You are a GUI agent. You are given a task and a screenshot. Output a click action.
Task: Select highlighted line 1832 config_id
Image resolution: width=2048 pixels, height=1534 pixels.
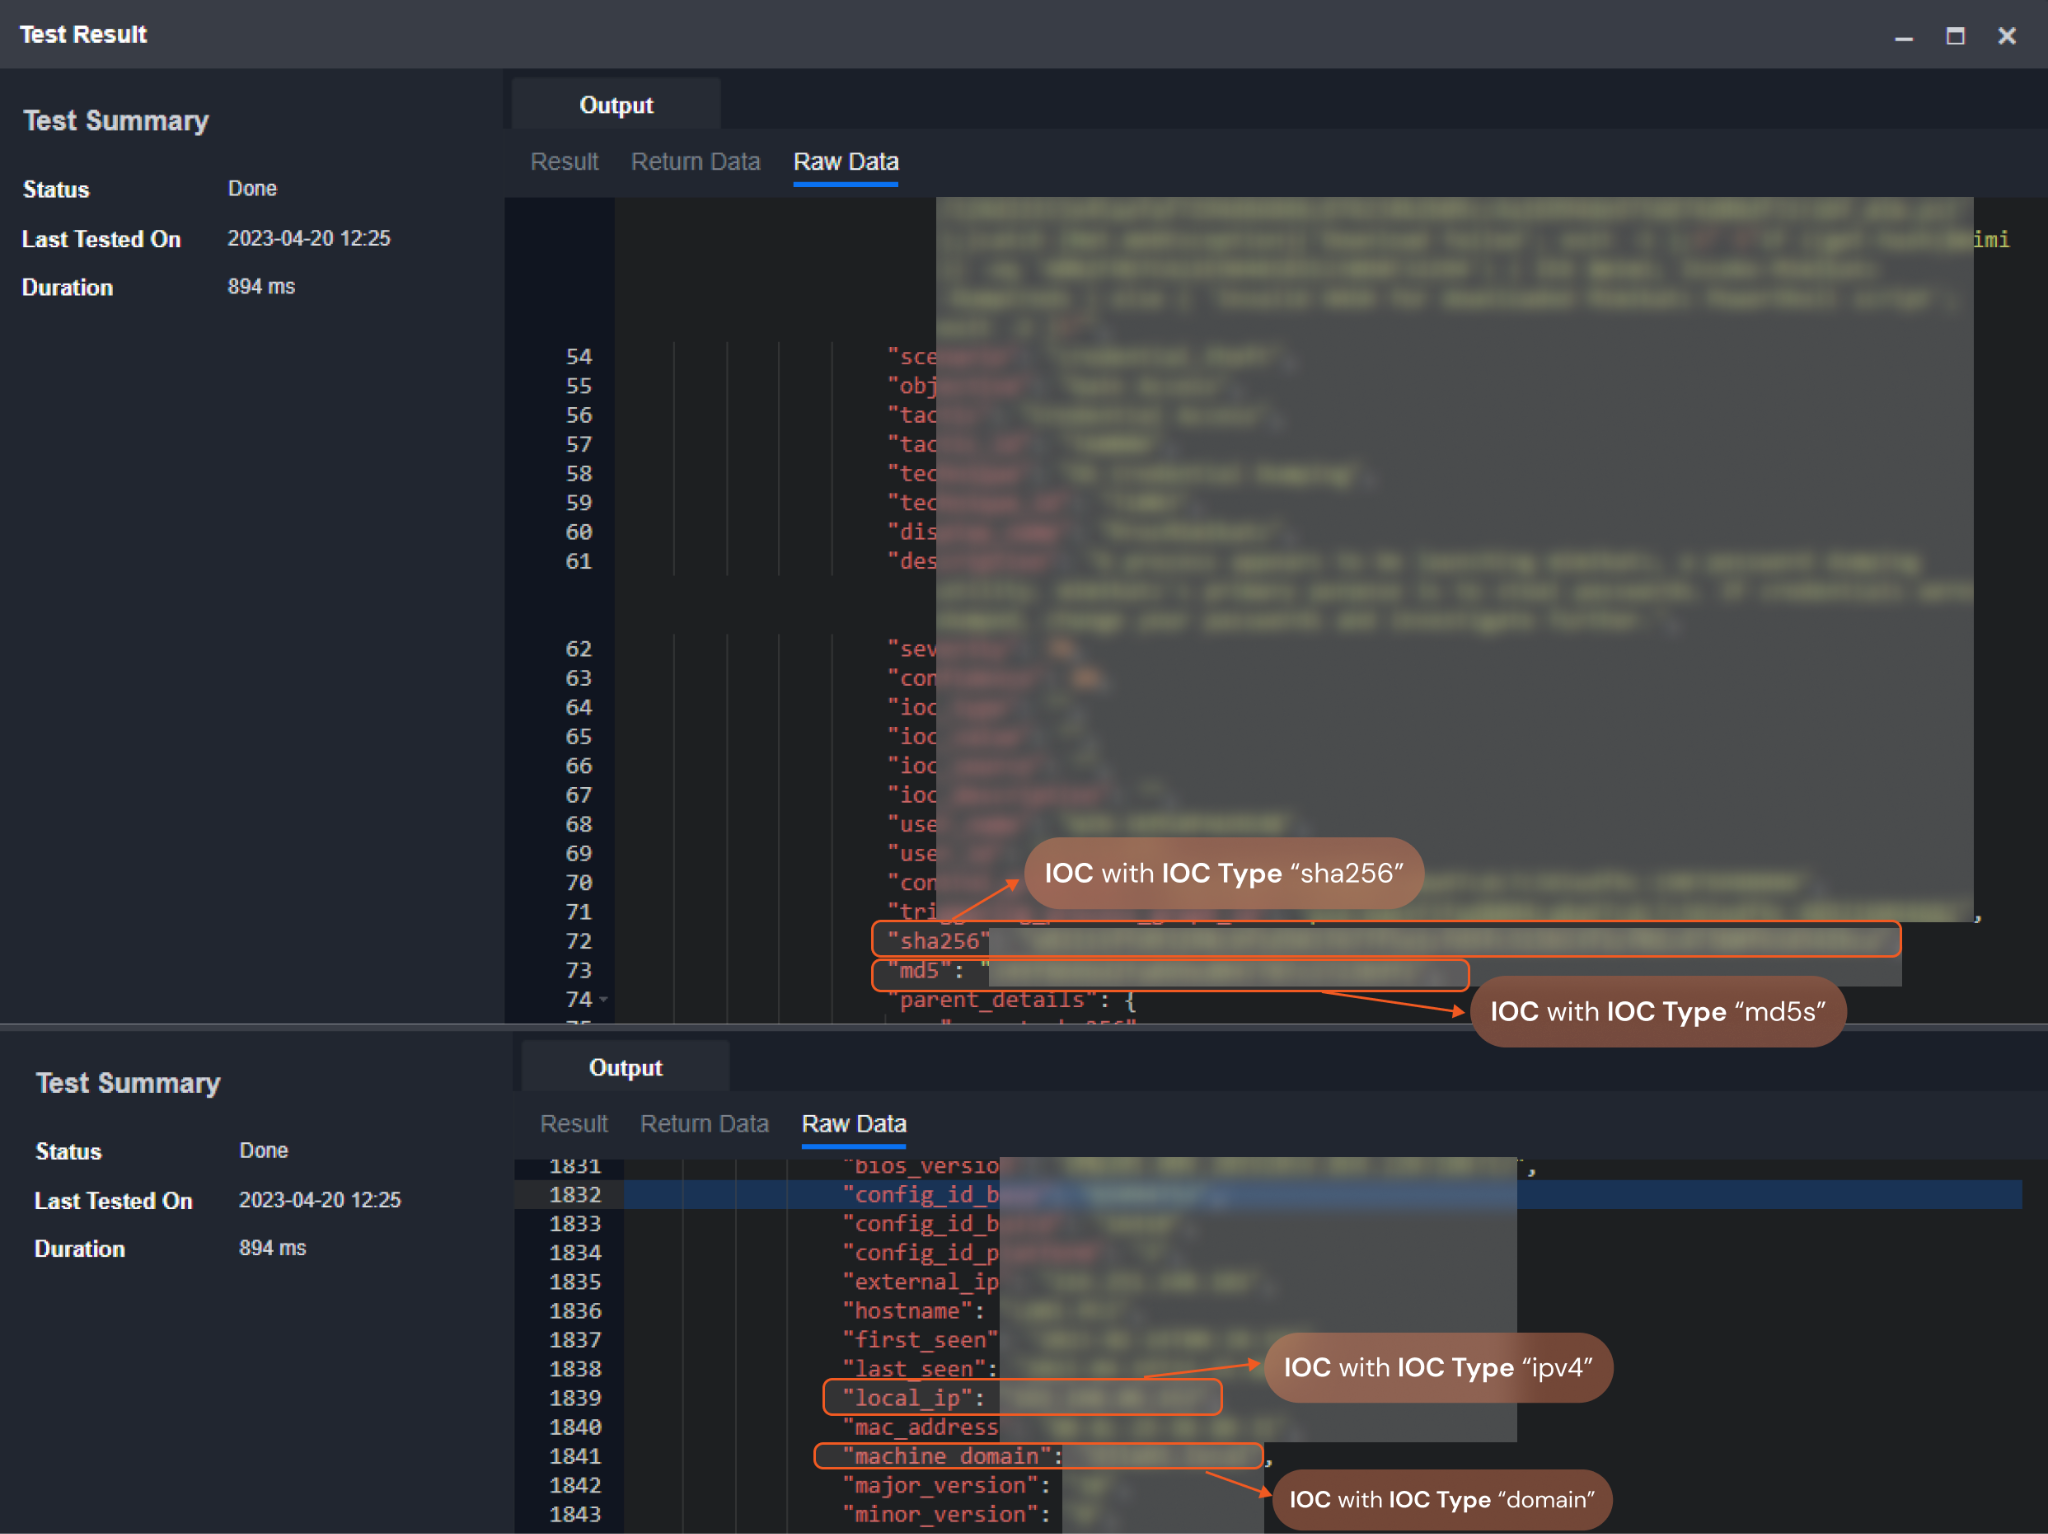click(x=920, y=1194)
